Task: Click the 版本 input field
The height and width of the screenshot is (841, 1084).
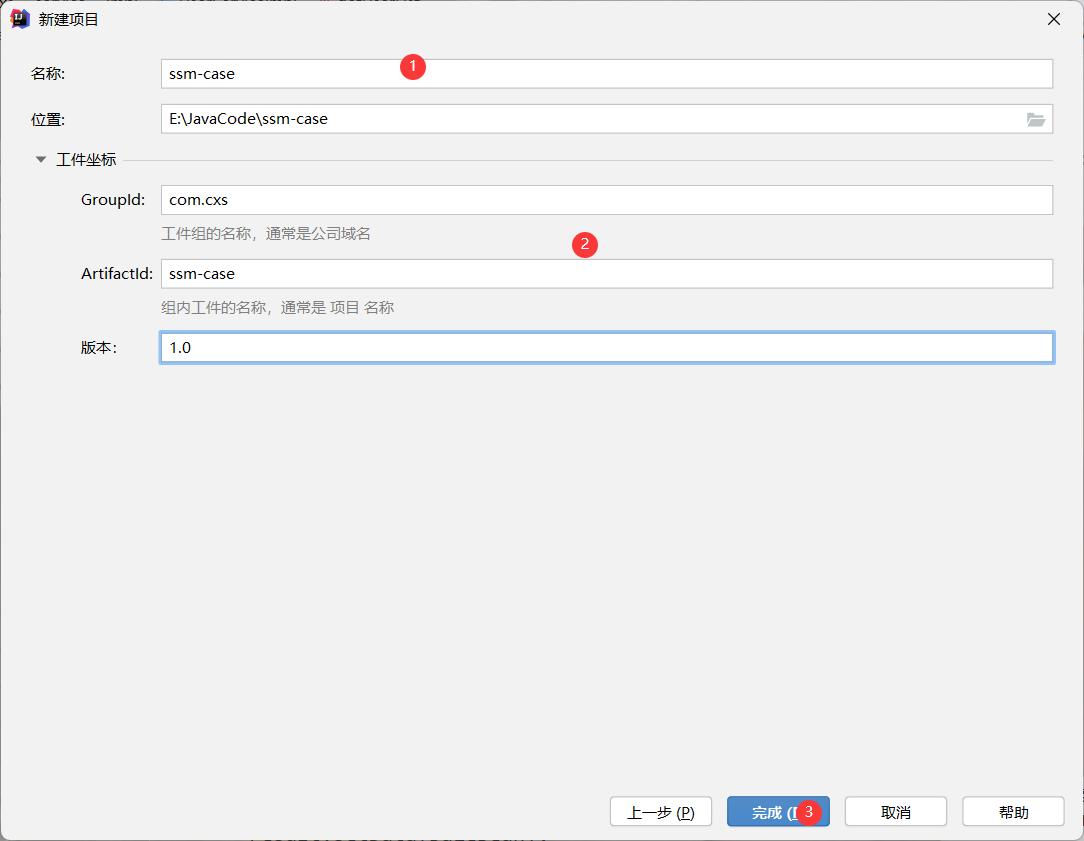Action: pos(606,348)
